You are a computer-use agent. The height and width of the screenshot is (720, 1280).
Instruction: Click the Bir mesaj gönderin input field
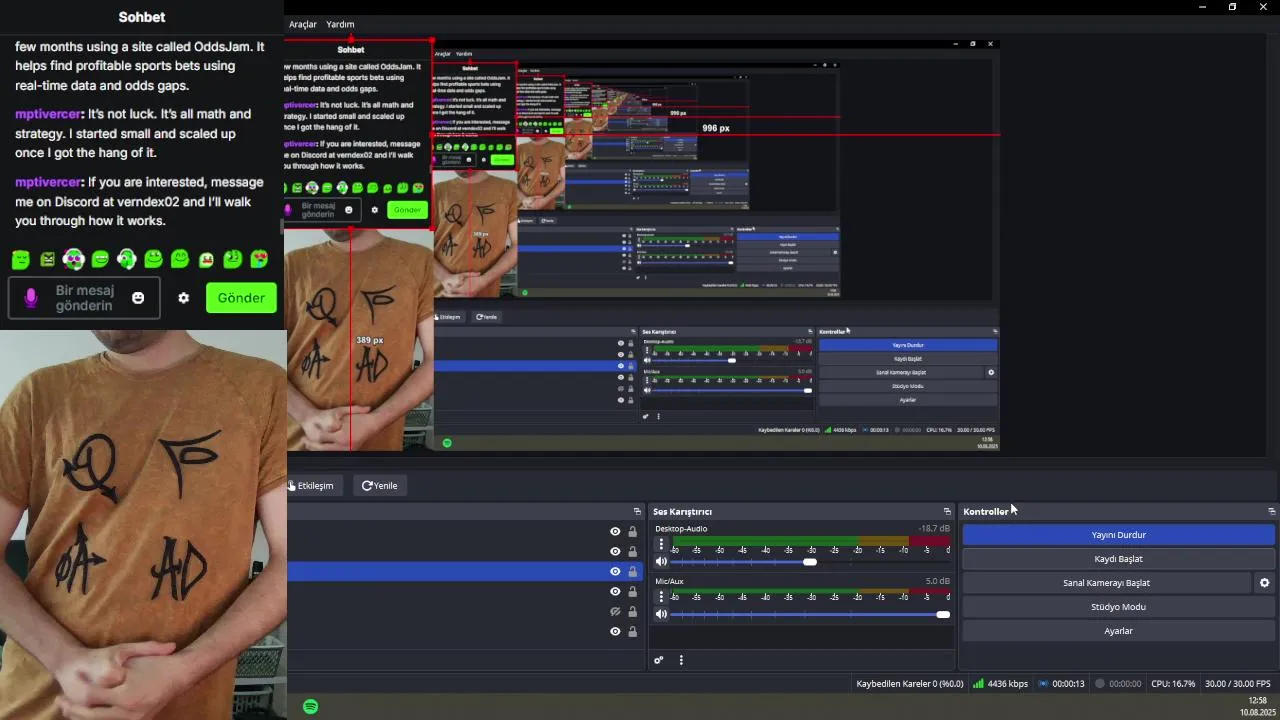[x=84, y=298]
